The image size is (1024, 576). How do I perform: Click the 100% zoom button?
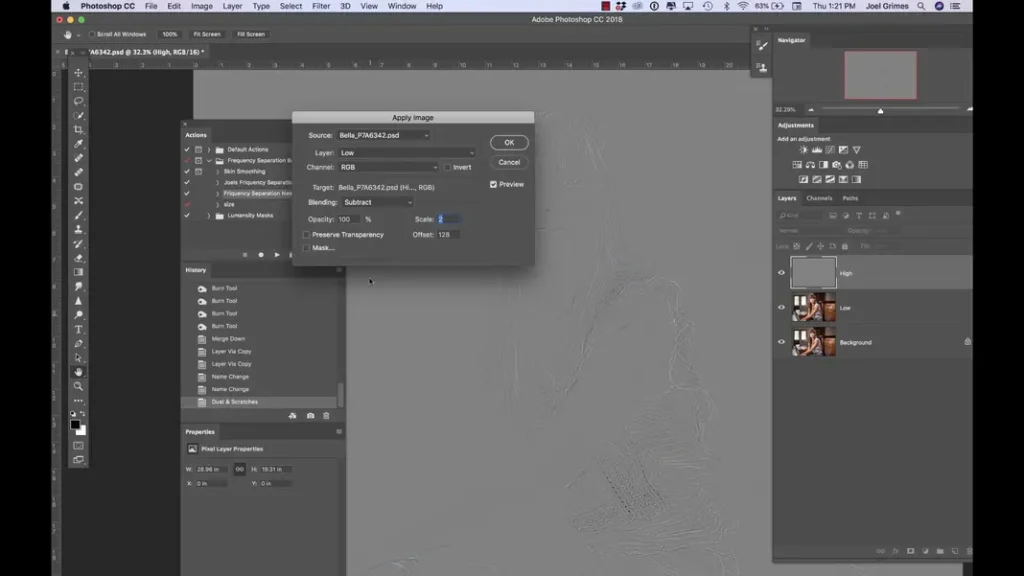coord(170,35)
